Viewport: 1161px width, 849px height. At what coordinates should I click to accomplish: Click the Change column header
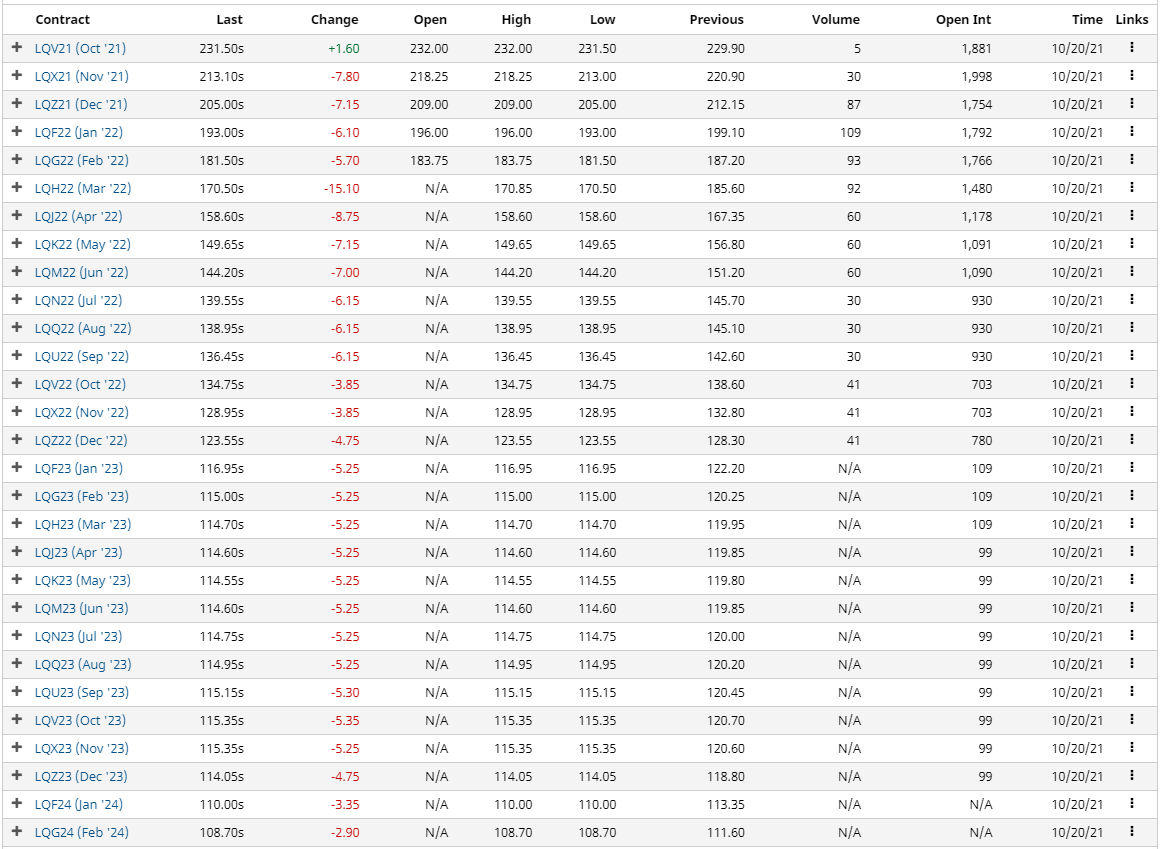click(334, 19)
